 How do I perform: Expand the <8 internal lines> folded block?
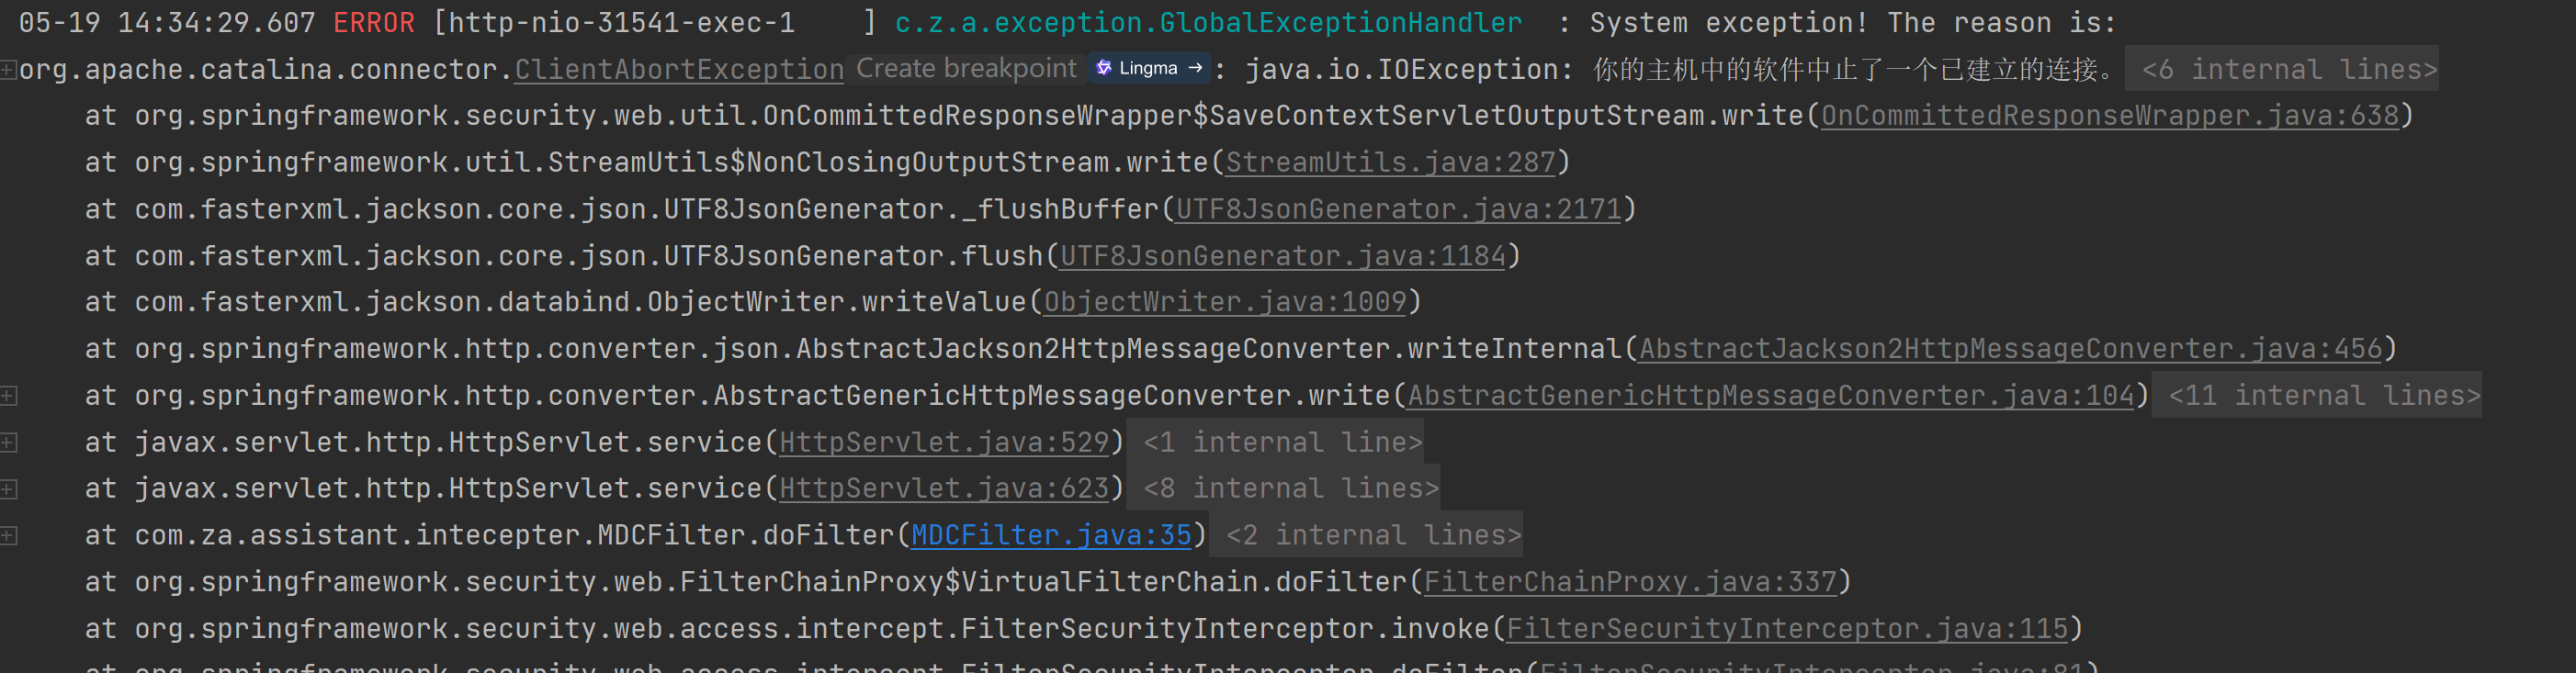[x=1290, y=488]
